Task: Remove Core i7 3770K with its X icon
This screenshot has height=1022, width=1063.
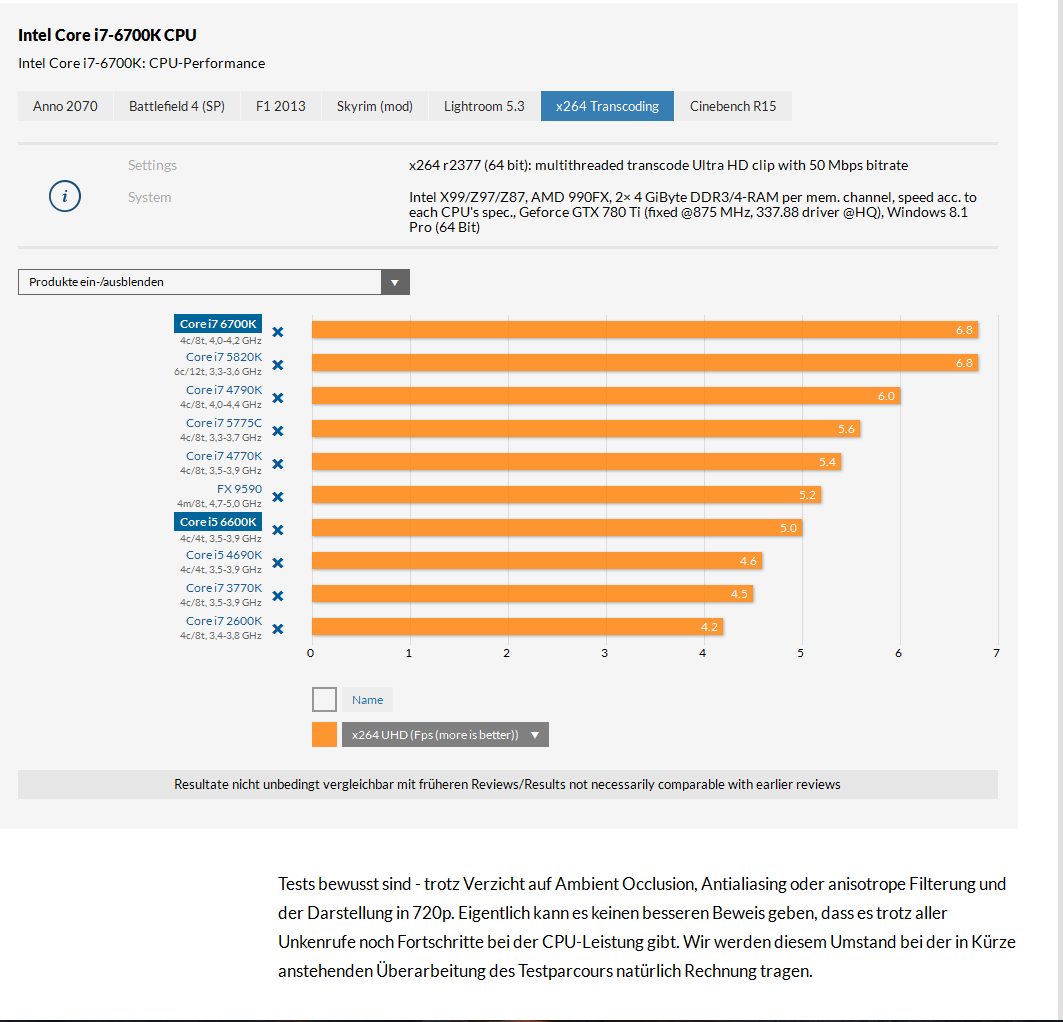Action: [x=278, y=596]
